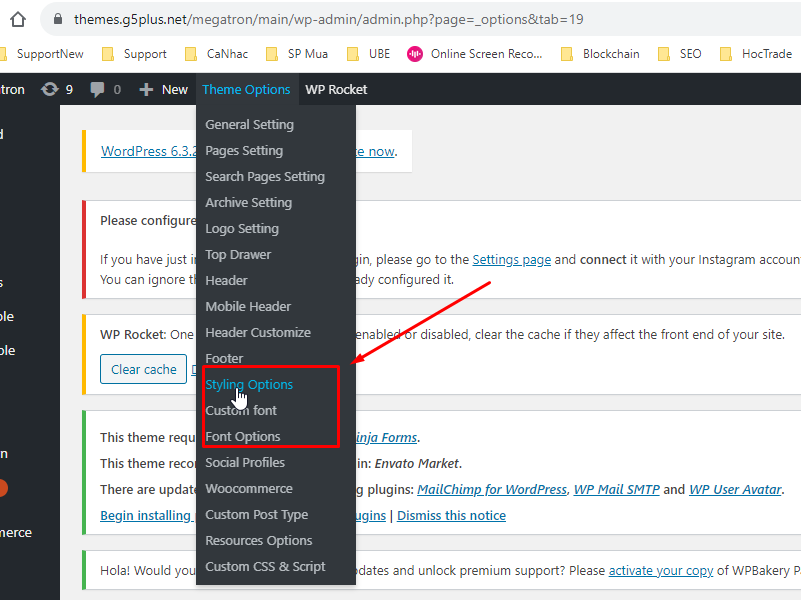Open the SEO bookmark folder

coord(680,54)
